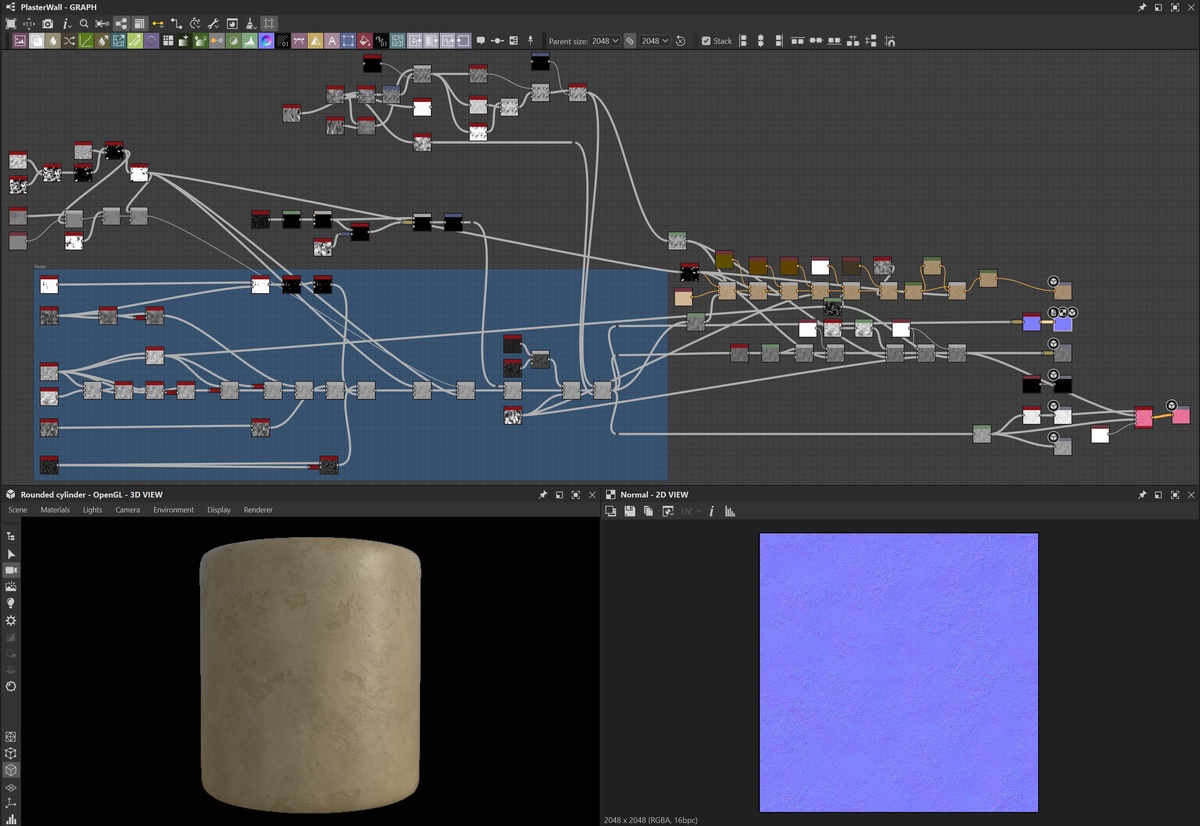Click the broom clean graph icon
Image resolution: width=1200 pixels, height=826 pixels.
[250, 23]
